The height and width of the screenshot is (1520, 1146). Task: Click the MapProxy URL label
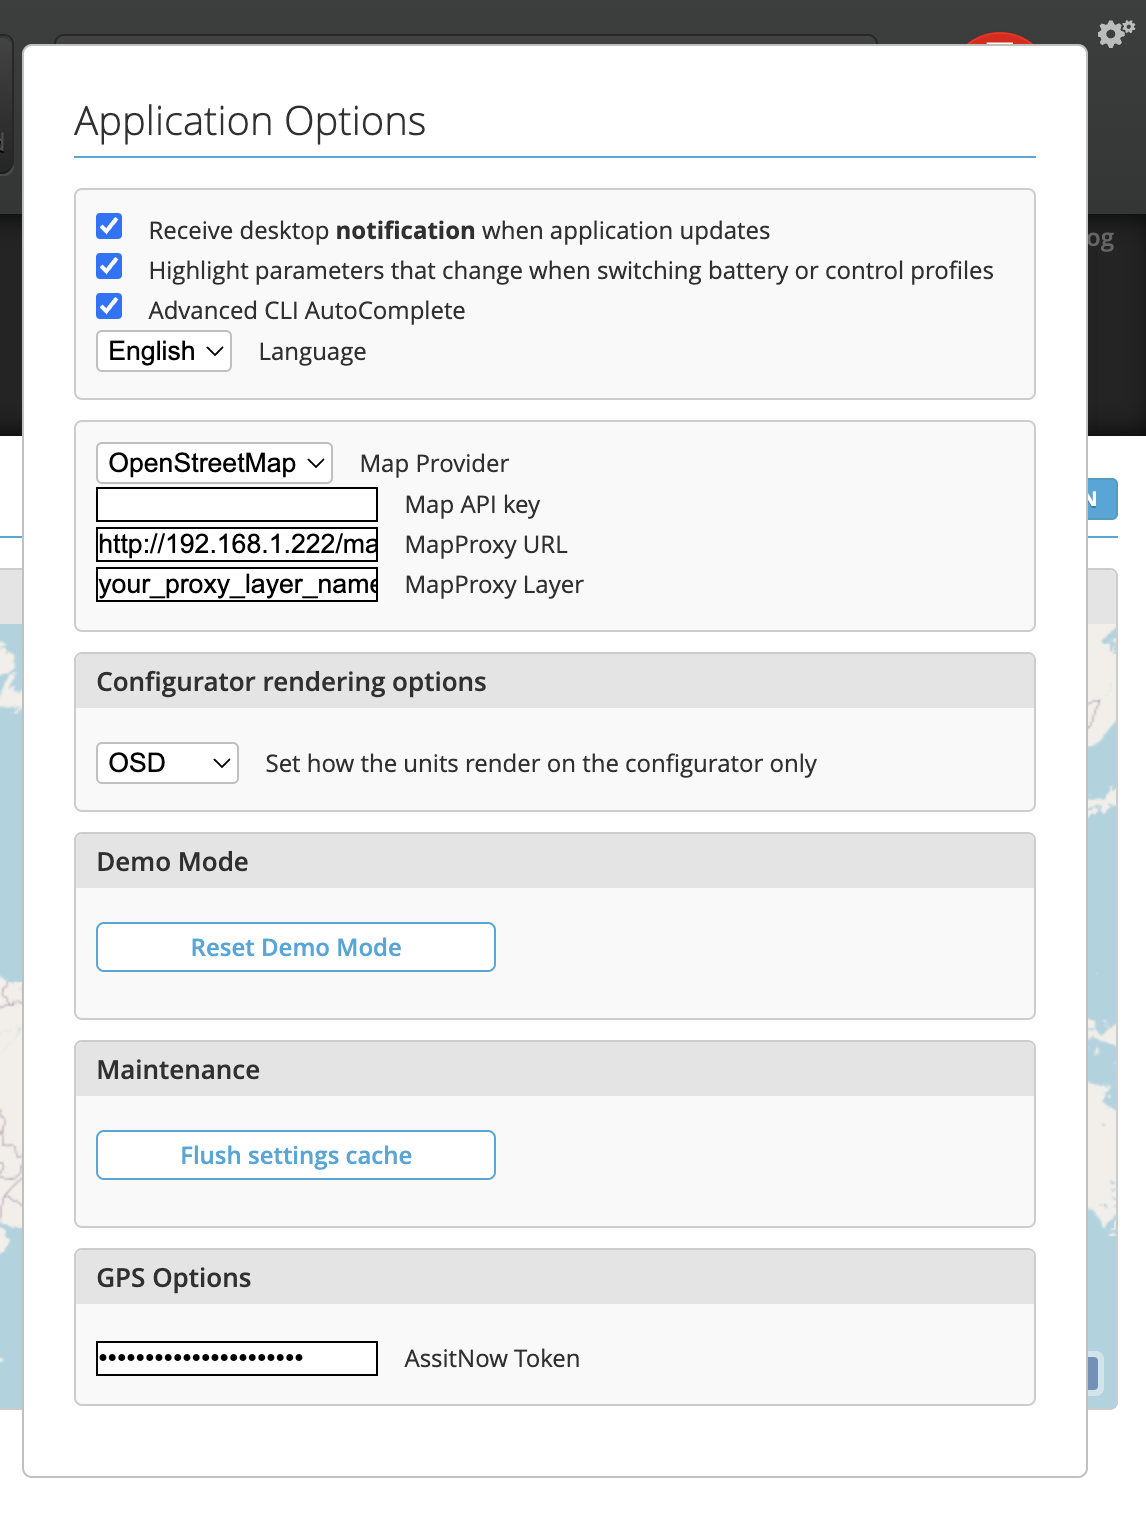click(486, 545)
